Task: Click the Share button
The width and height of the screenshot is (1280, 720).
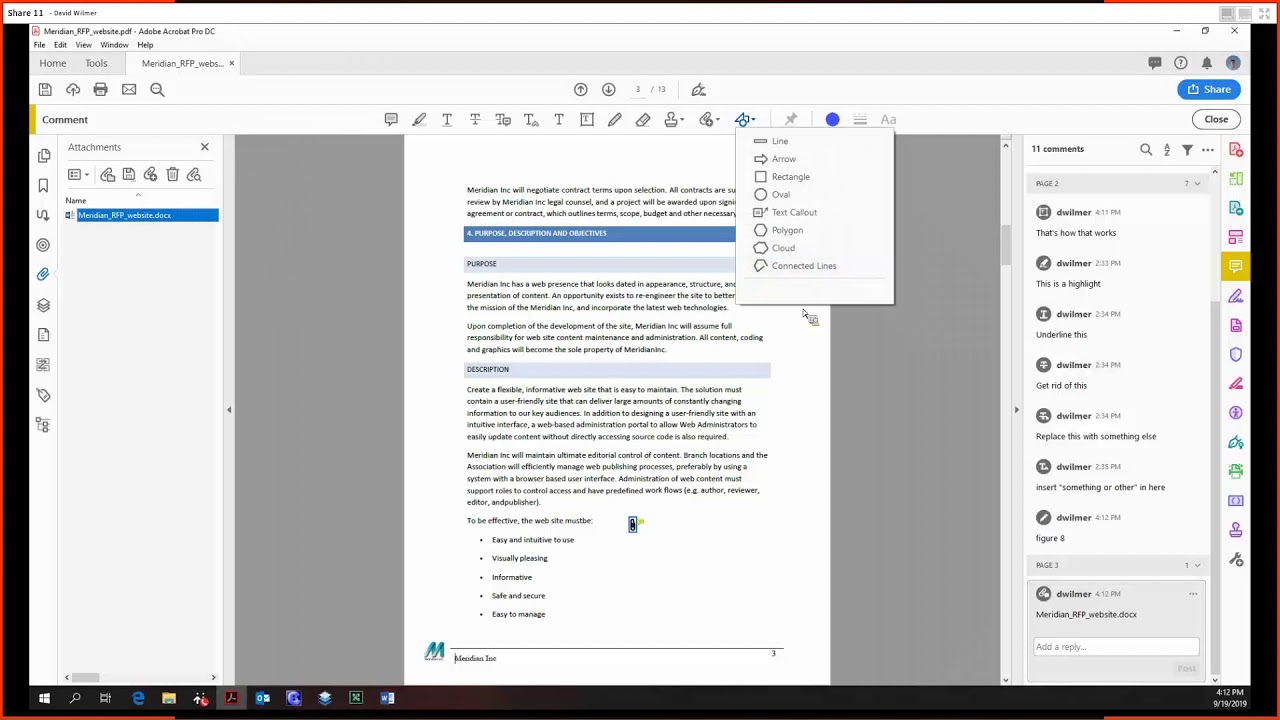Action: tap(1210, 89)
